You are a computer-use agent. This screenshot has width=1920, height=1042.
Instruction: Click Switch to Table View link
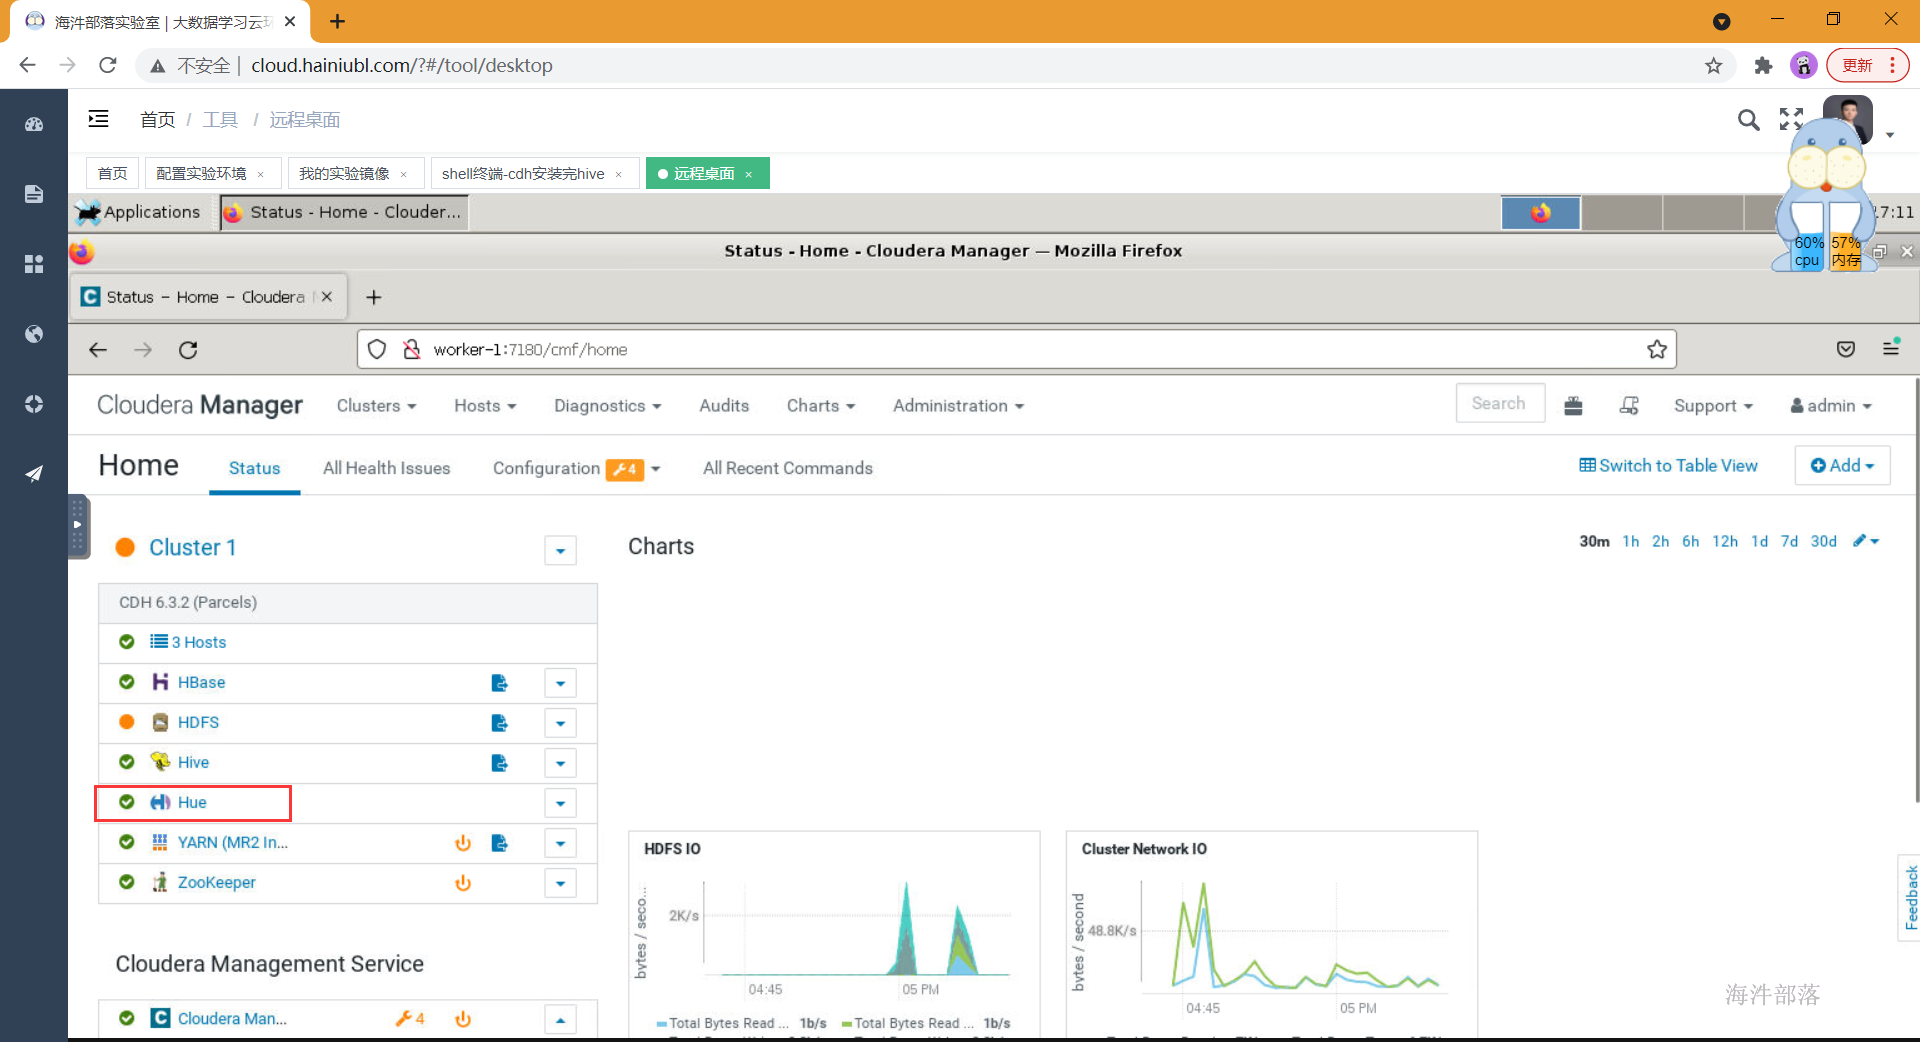(x=1668, y=465)
